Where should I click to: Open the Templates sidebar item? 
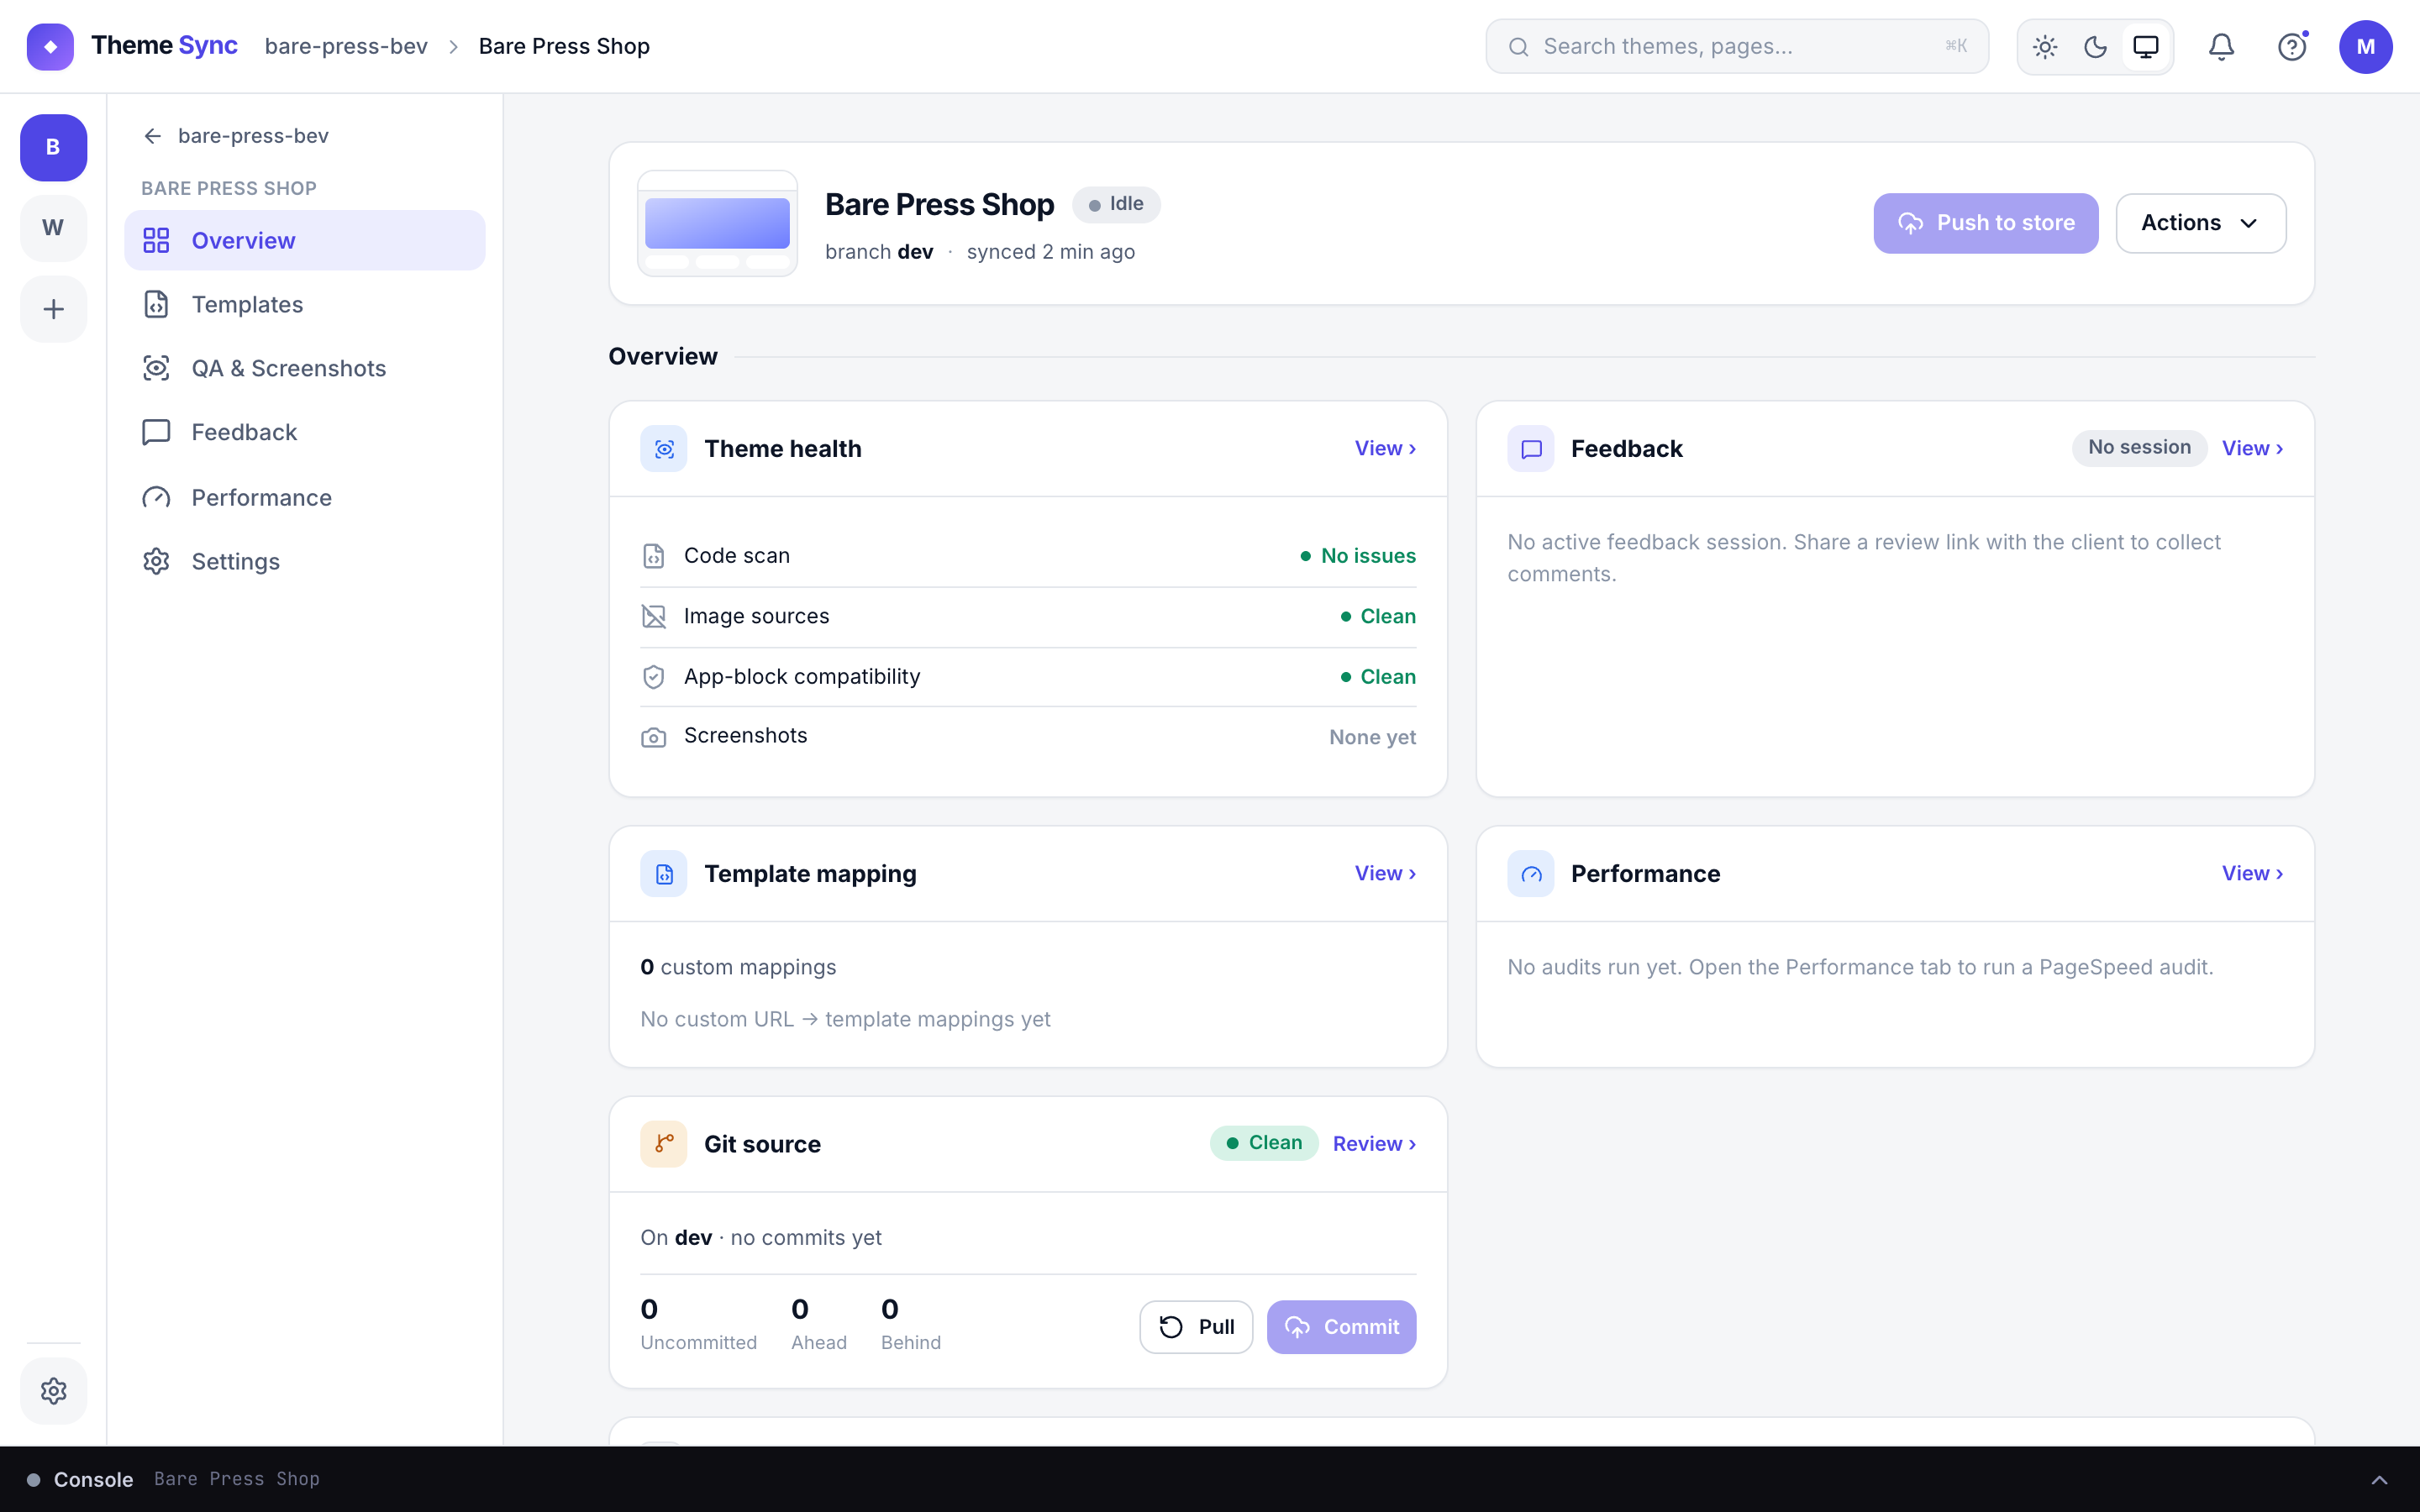[305, 304]
